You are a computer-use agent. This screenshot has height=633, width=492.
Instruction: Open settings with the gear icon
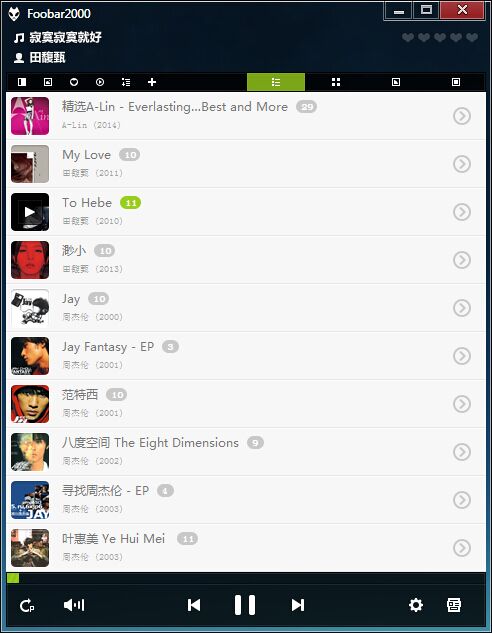(416, 605)
